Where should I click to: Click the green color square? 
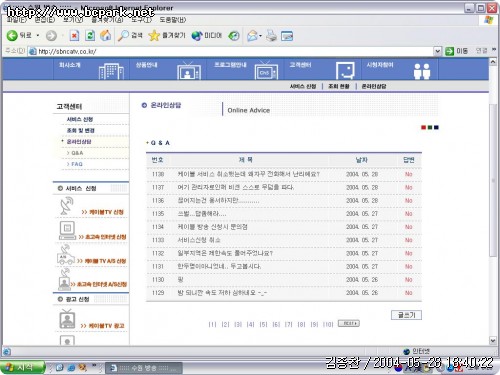(430, 127)
